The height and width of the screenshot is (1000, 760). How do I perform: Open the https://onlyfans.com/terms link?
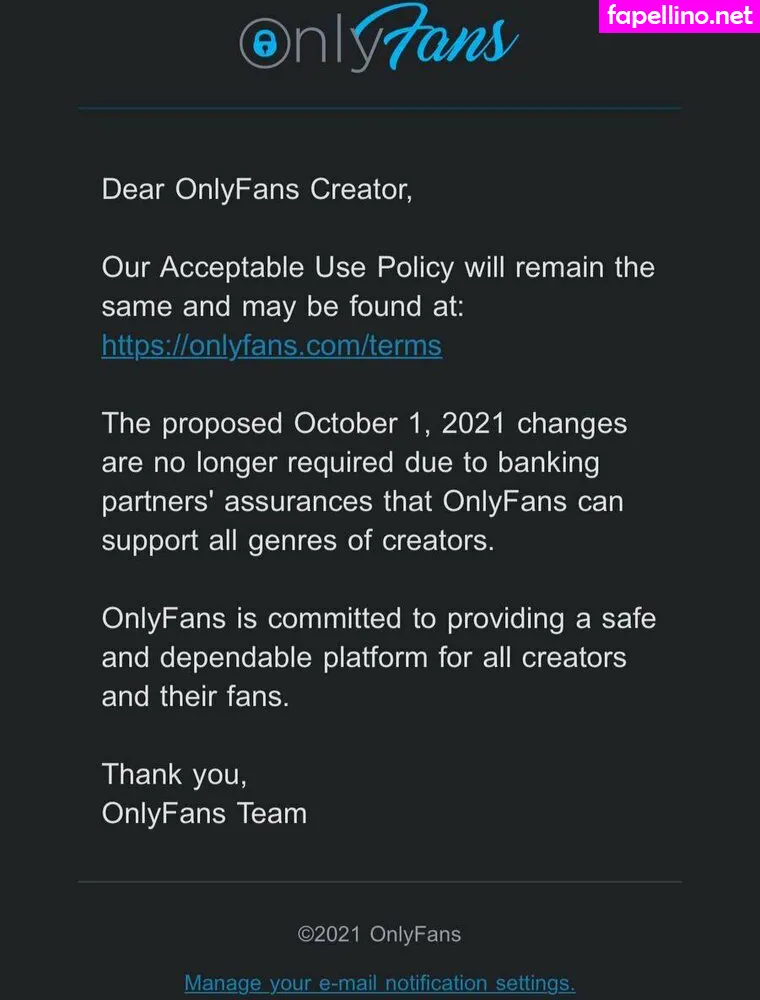(271, 346)
